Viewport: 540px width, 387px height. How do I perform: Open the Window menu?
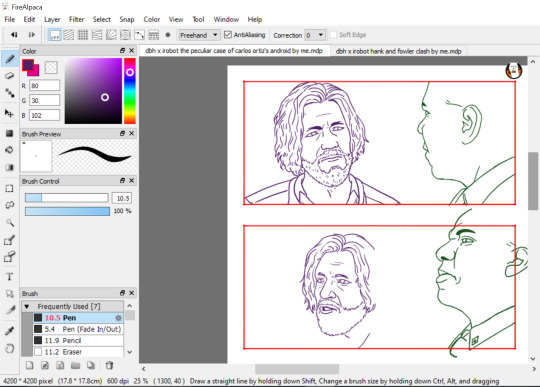point(226,19)
